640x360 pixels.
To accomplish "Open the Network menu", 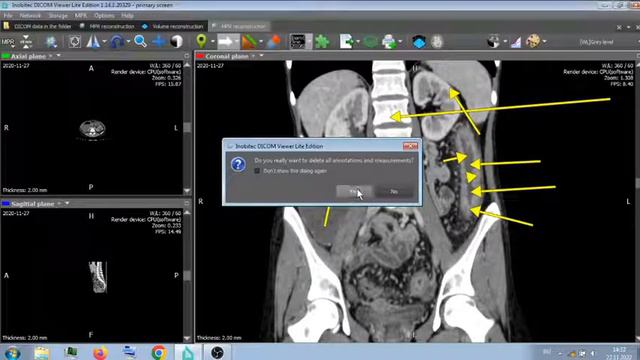I will (x=30, y=16).
